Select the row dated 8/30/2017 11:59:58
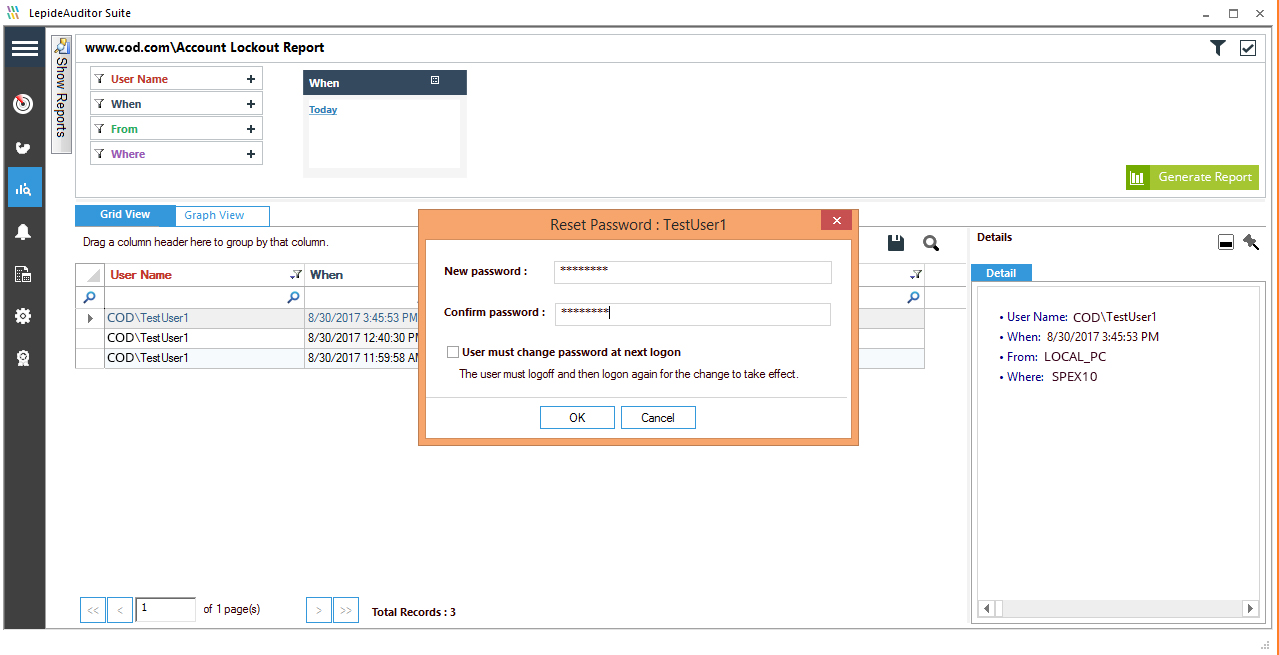Image resolution: width=1279 pixels, height=655 pixels. (x=500, y=358)
